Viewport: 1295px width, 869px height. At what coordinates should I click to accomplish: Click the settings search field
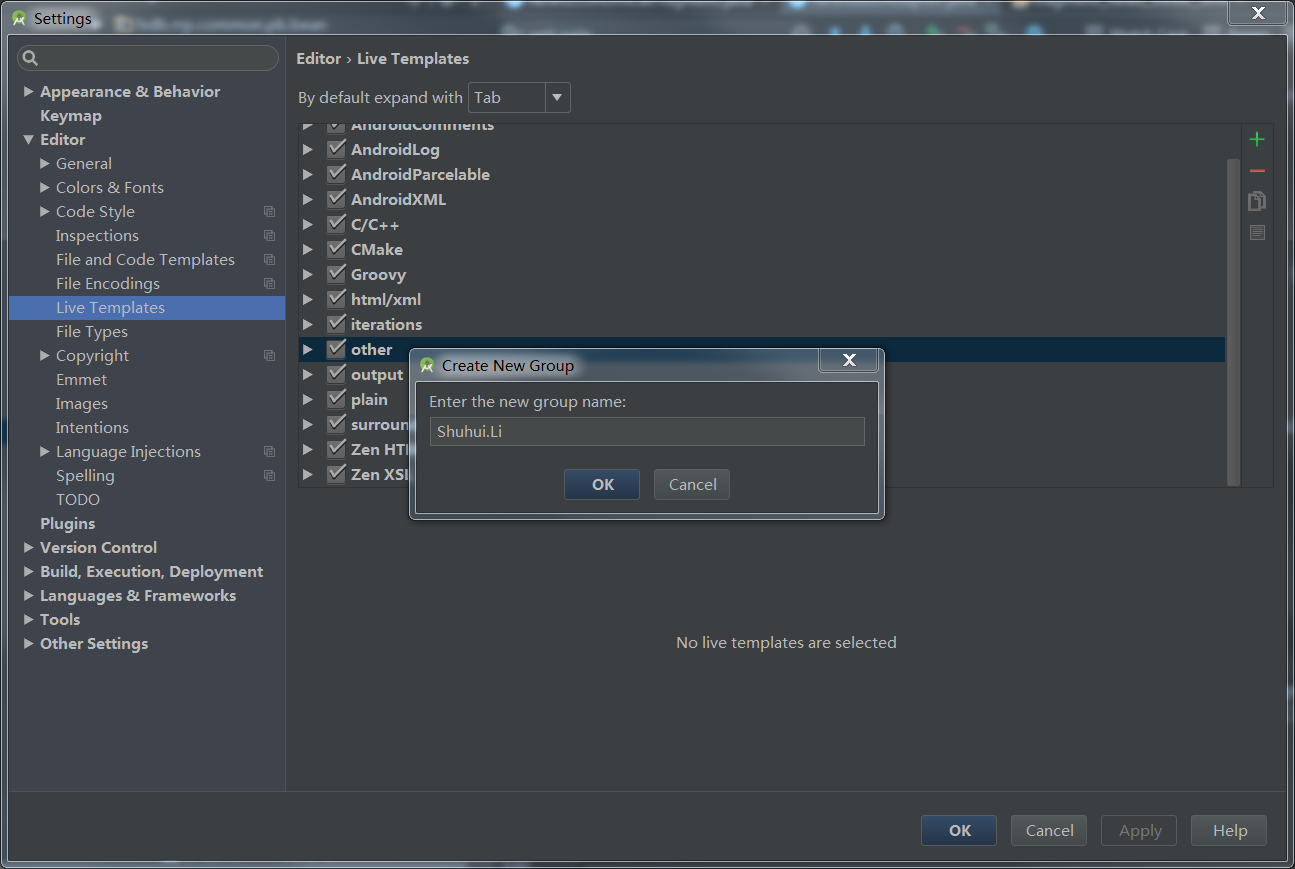[148, 58]
